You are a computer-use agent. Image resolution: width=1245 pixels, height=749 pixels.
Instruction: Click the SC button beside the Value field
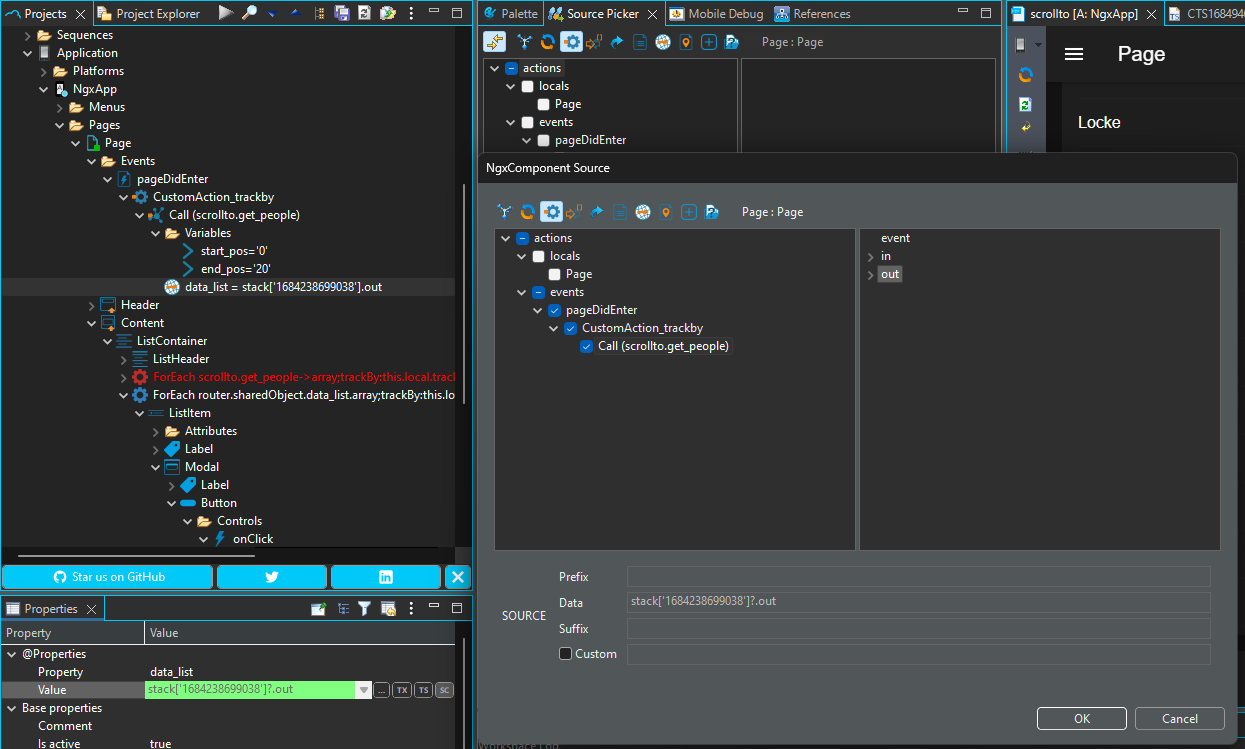tap(444, 690)
